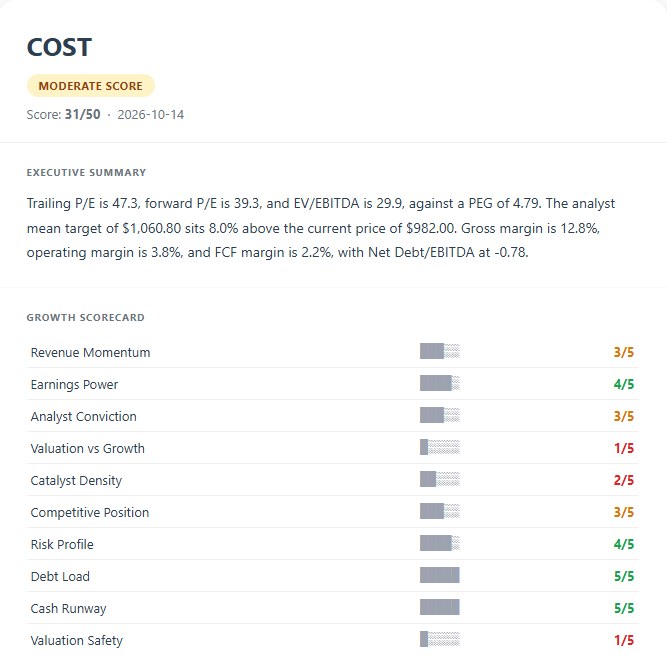Click the Cash Runway 5/5 score

click(624, 608)
